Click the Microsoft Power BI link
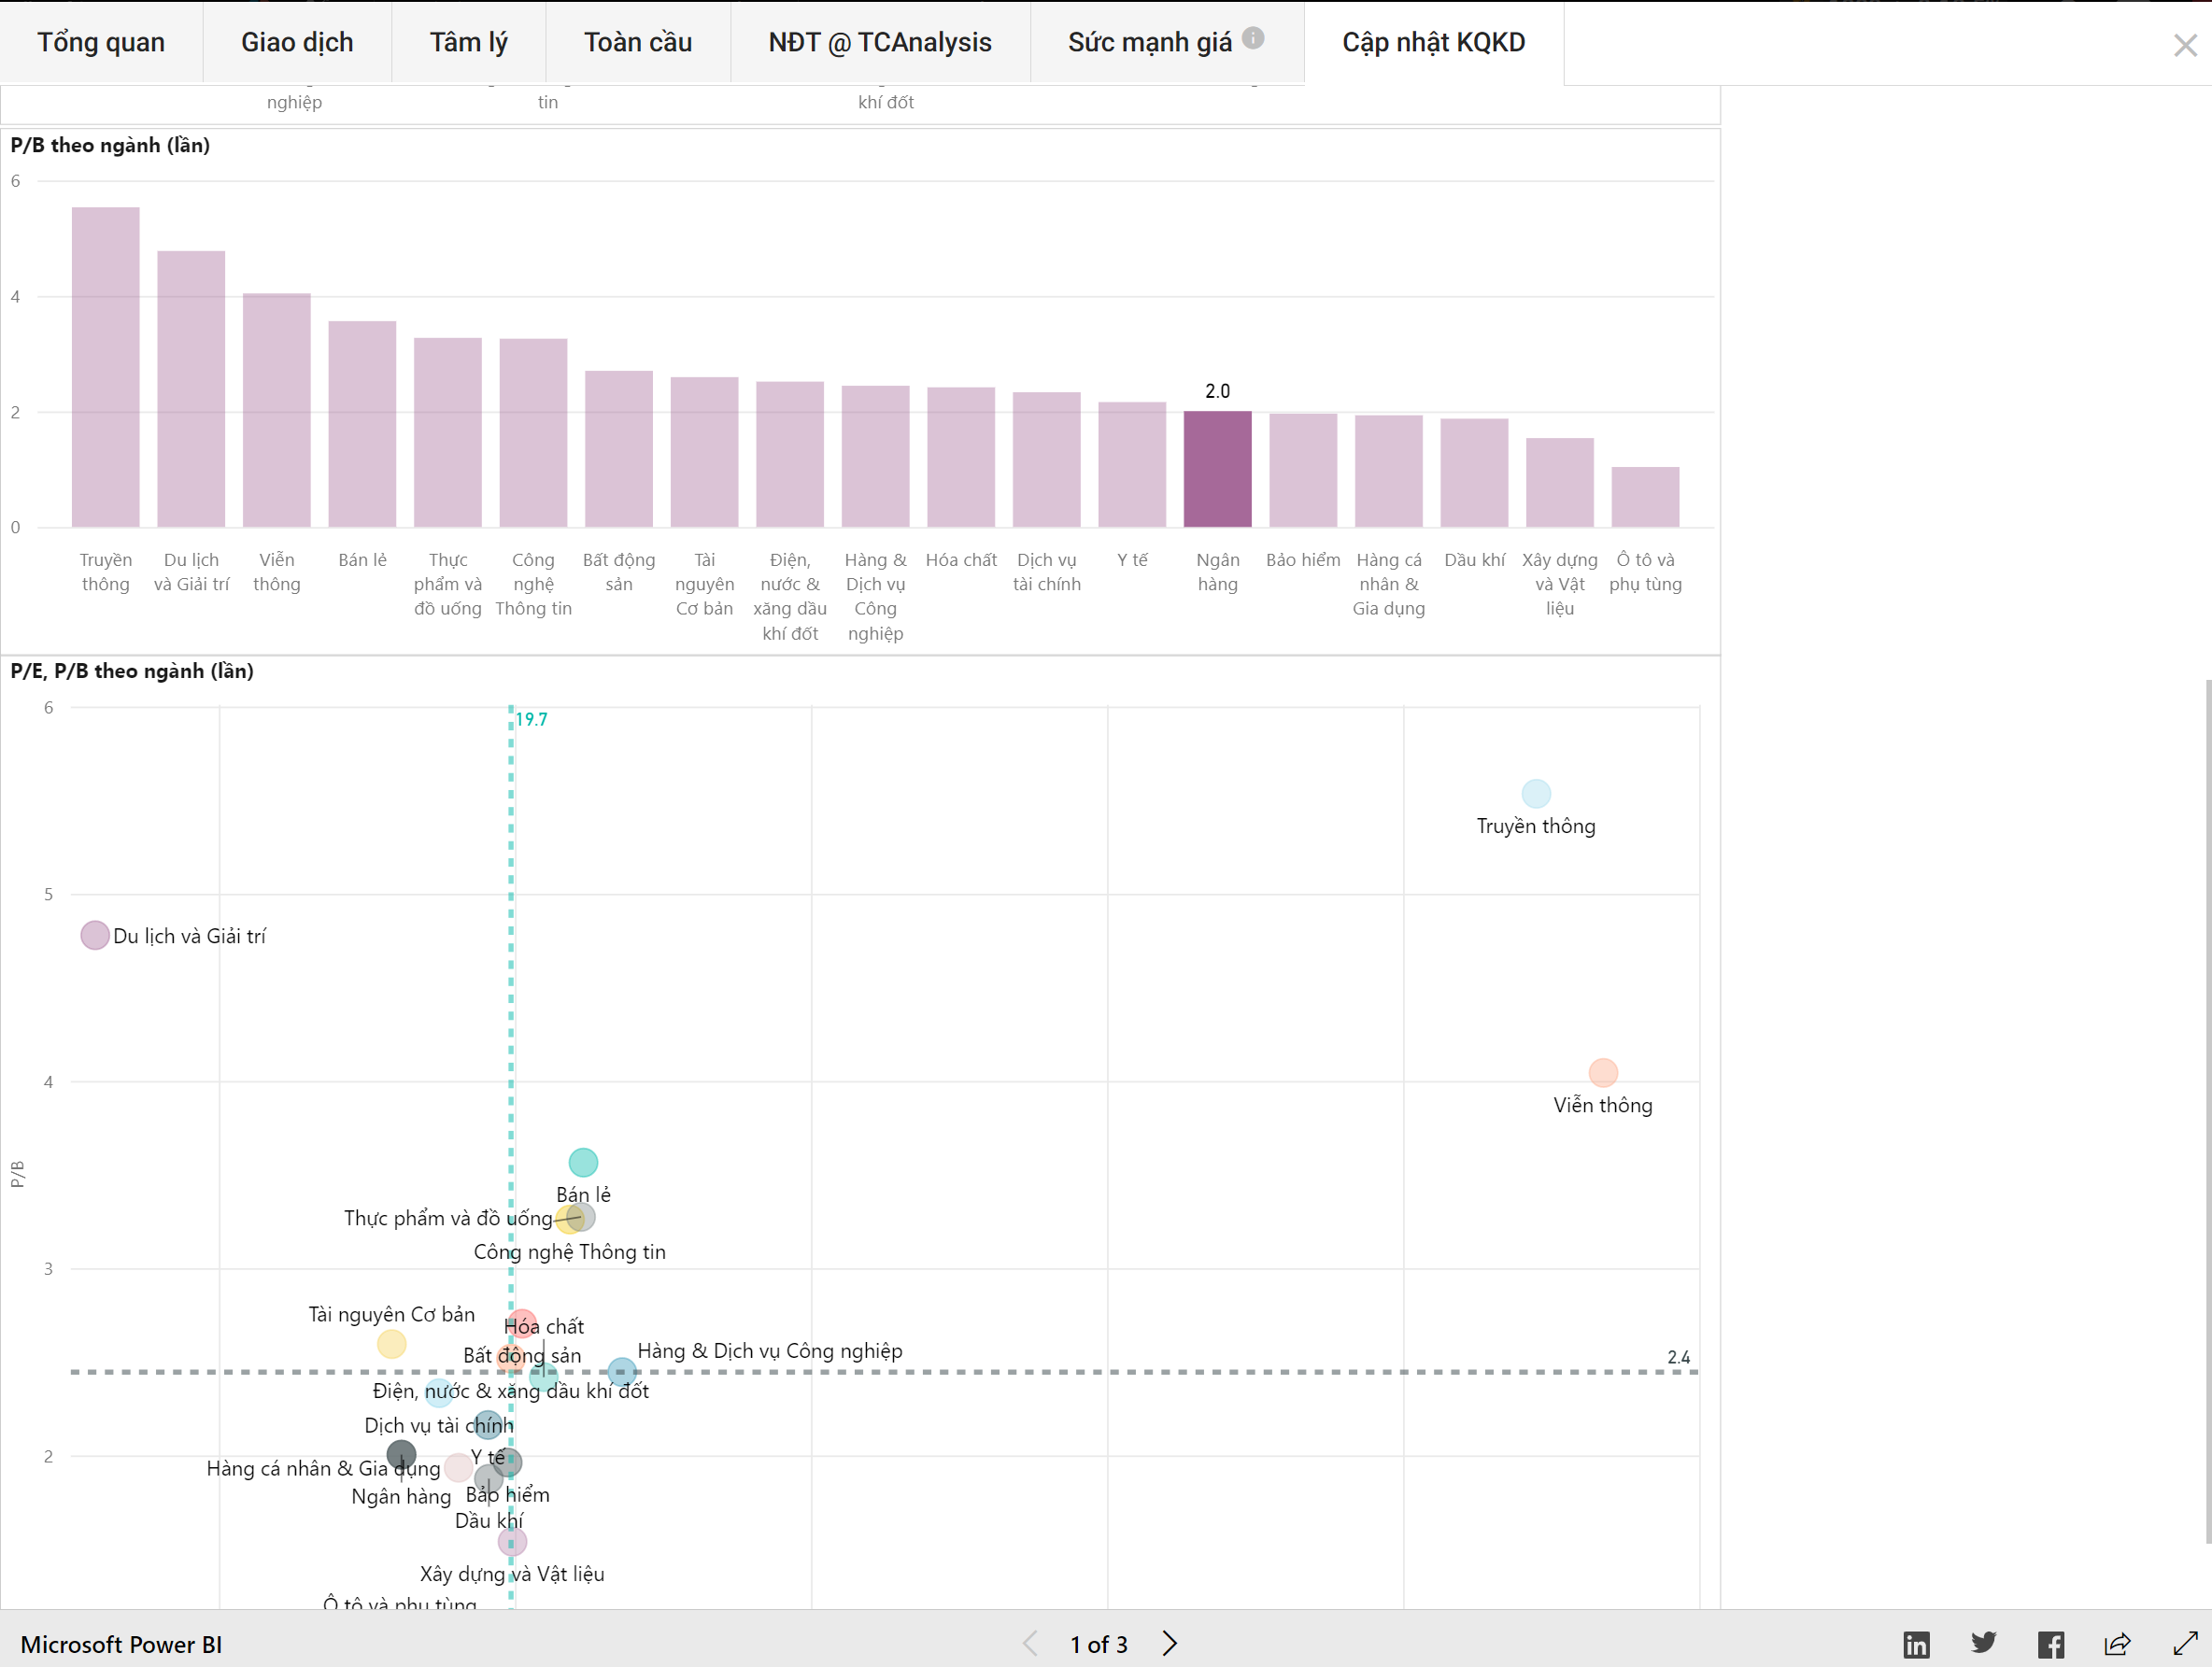The image size is (2212, 1667). [121, 1644]
